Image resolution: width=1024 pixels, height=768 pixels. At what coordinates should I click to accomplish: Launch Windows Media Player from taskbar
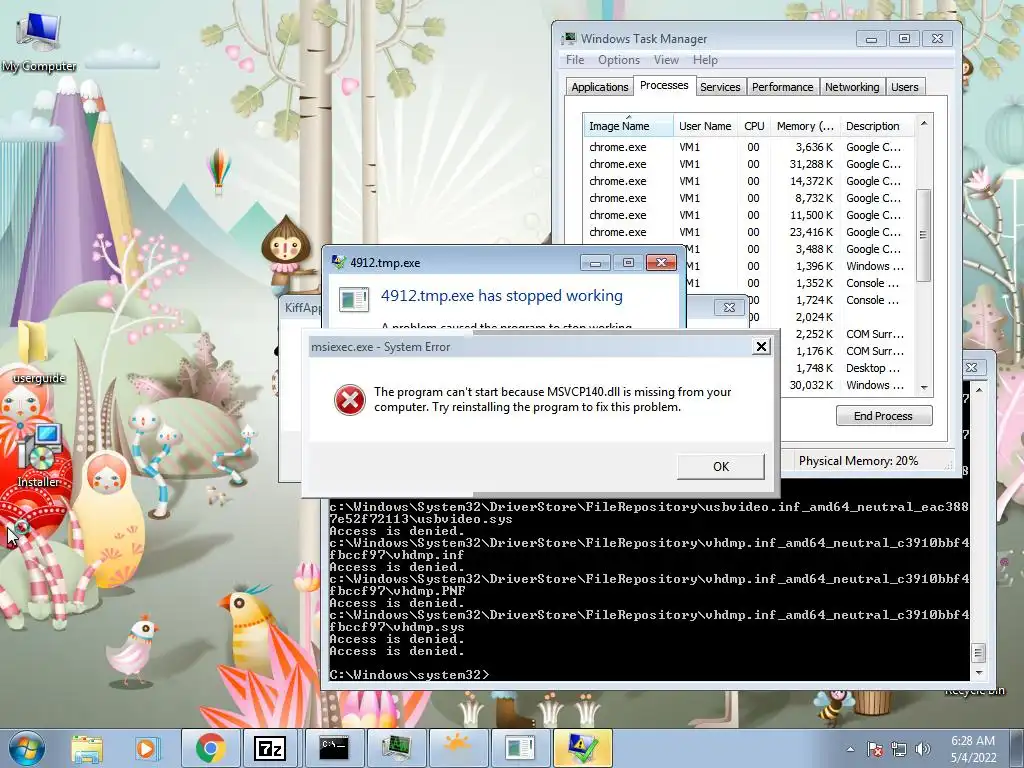click(x=146, y=748)
